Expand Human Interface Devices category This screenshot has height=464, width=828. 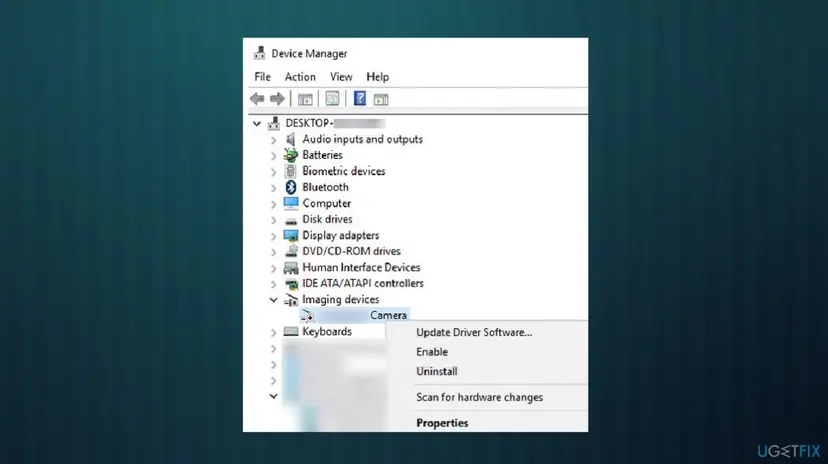[x=273, y=268]
